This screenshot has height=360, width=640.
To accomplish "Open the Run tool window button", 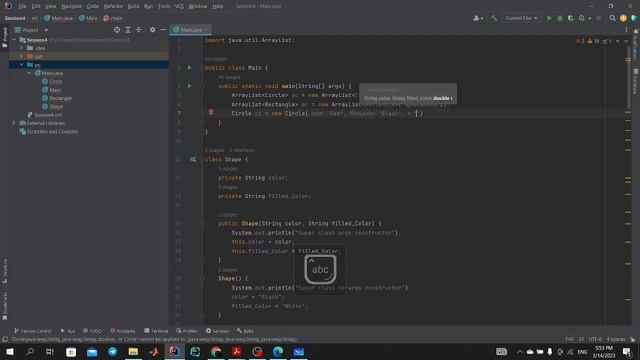I will click(68, 331).
